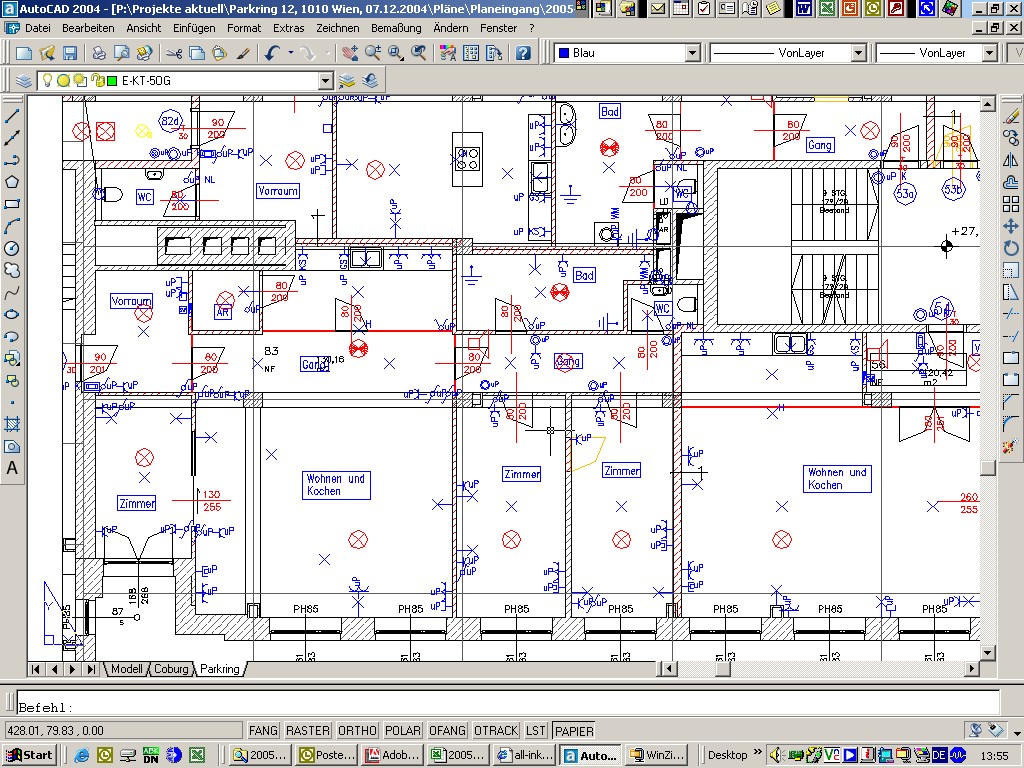Click the Befehl command line input
The image size is (1024, 768).
click(509, 703)
